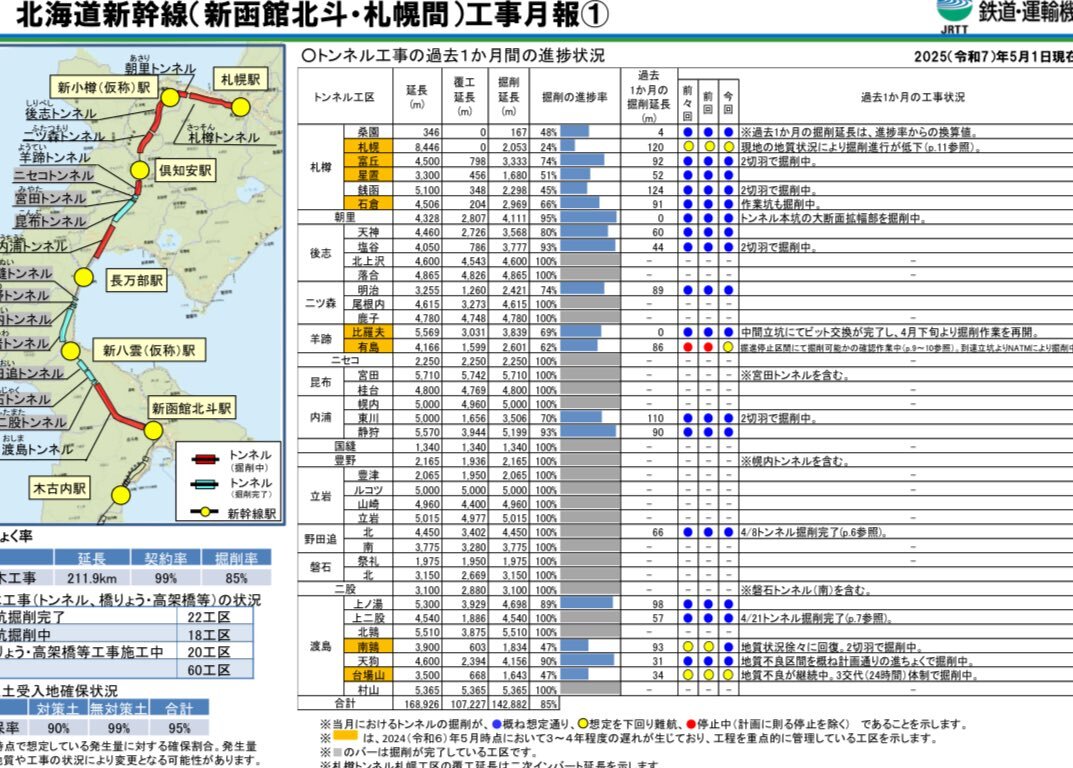Click the yellow 前々回 status dot in 南鶉 row
The image size is (1073, 768).
click(x=688, y=647)
